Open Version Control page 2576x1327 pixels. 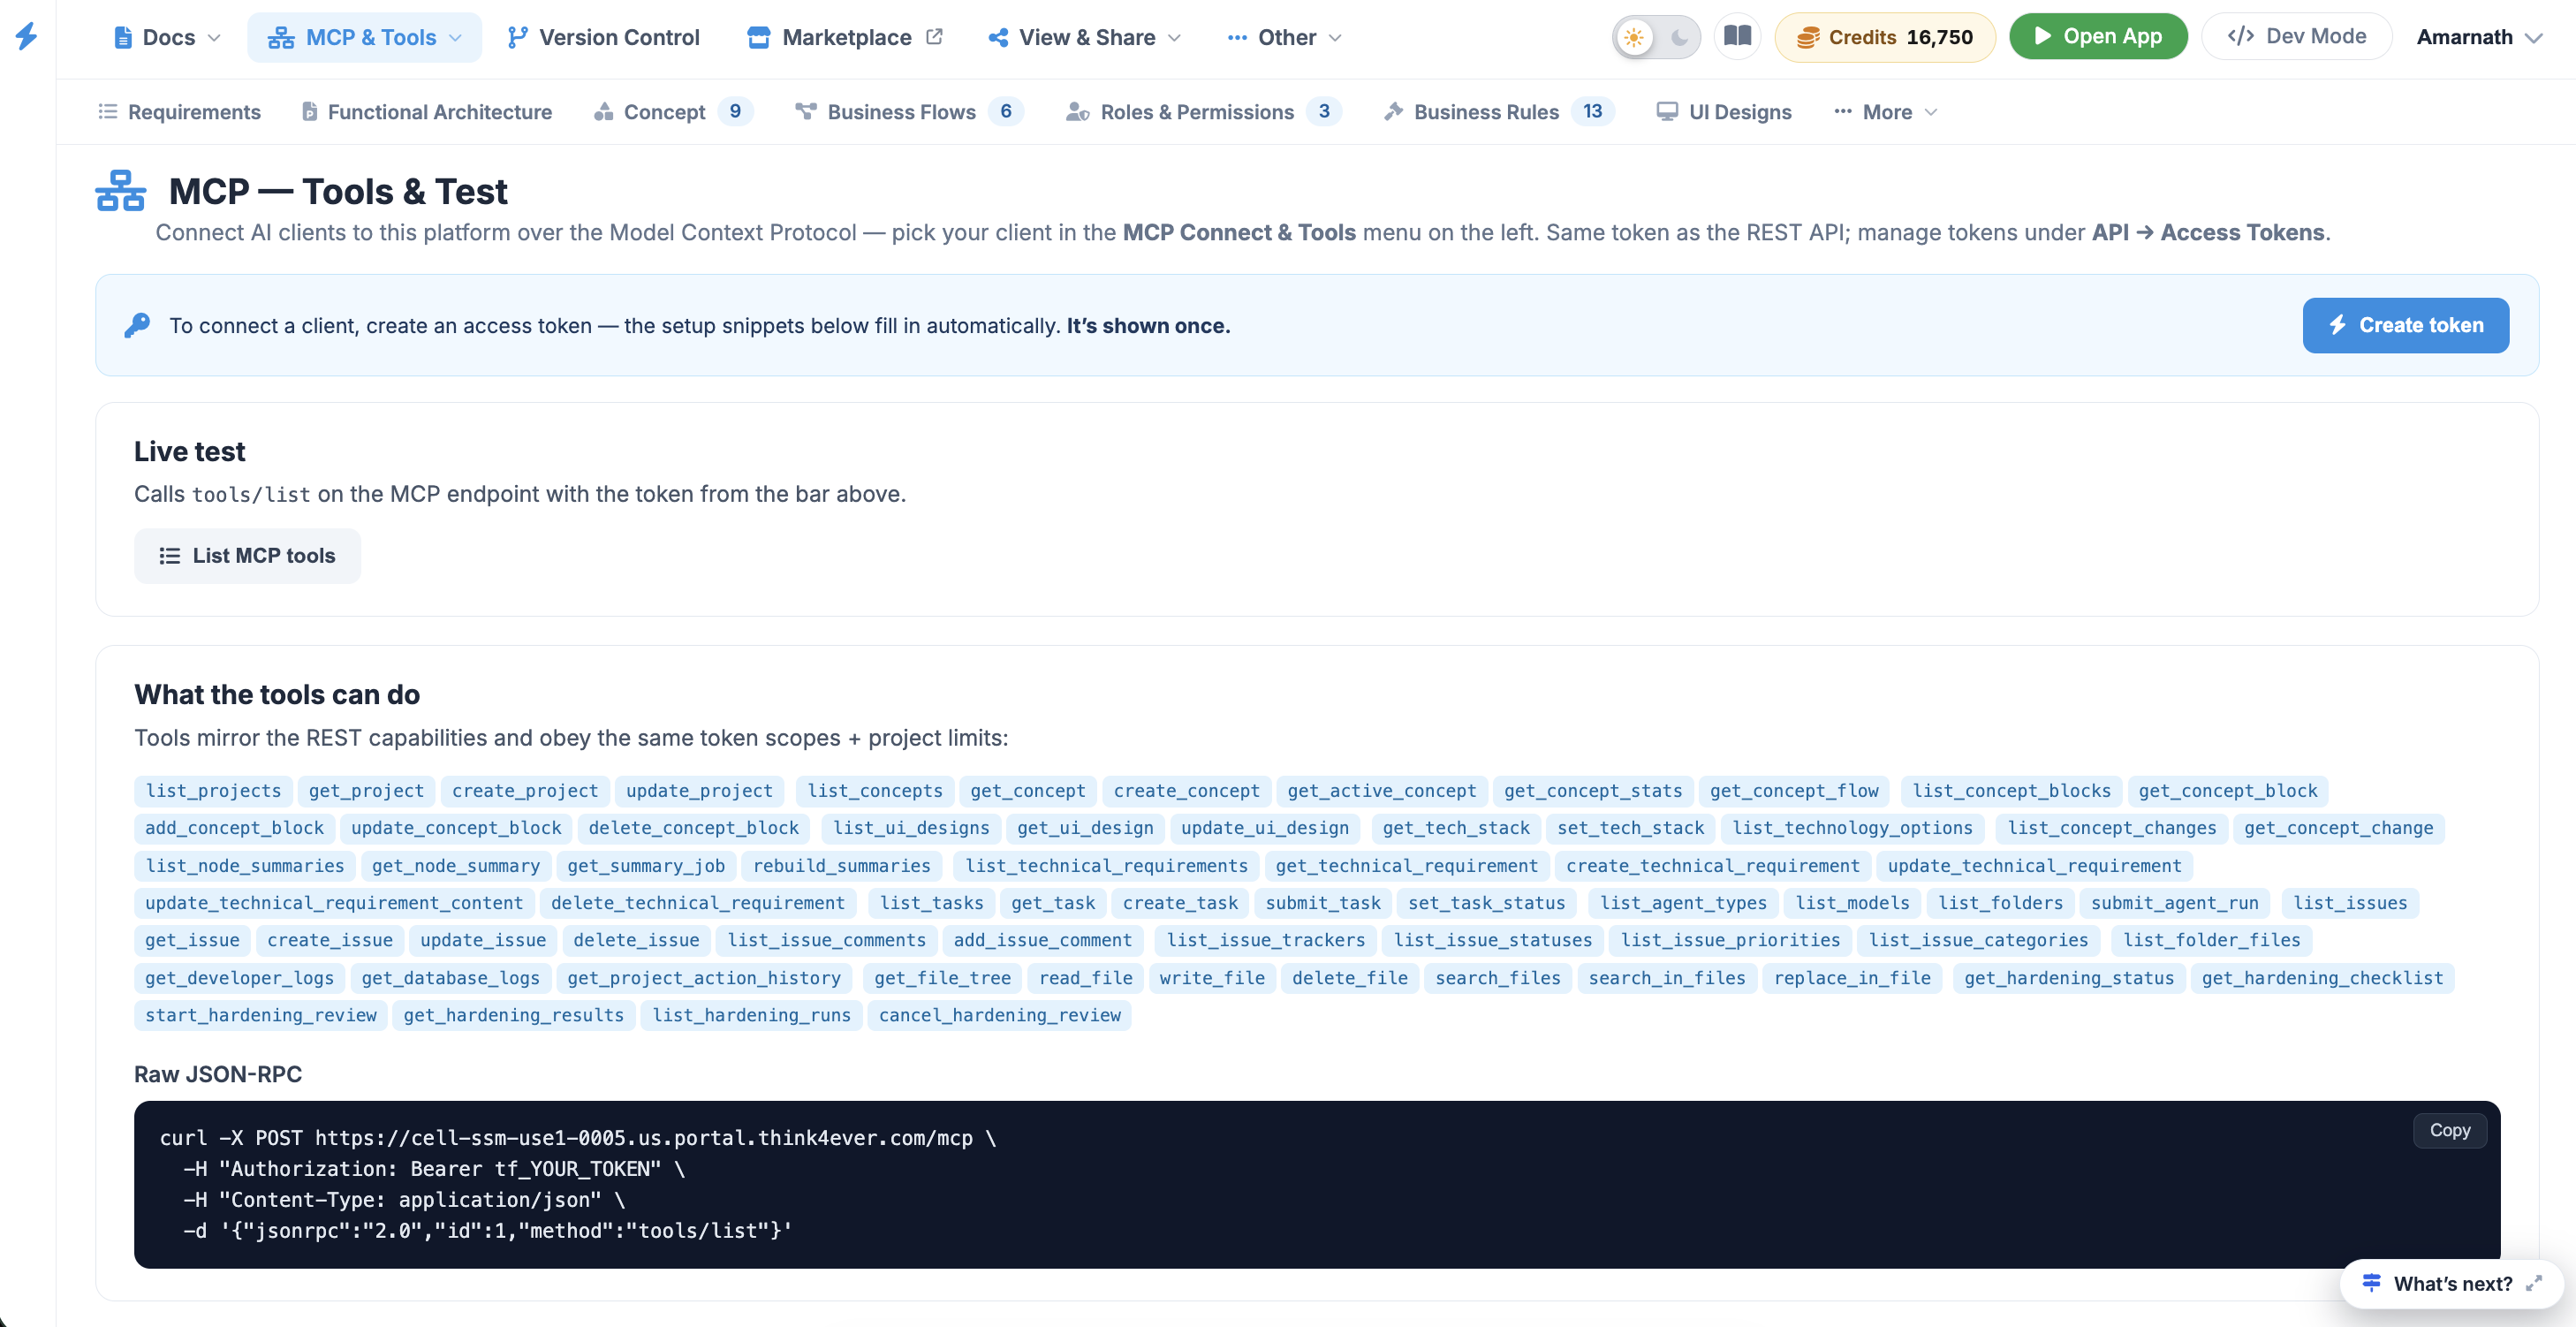pyautogui.click(x=603, y=38)
